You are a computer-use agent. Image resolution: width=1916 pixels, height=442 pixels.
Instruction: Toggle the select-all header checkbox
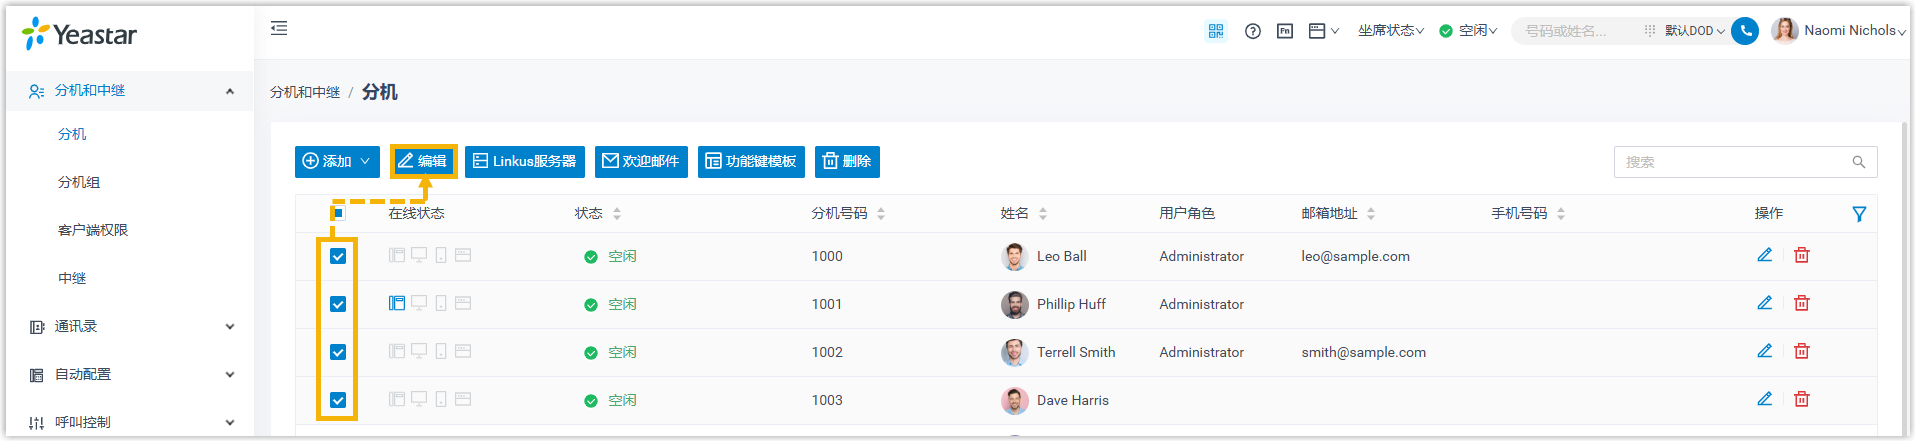coord(338,213)
